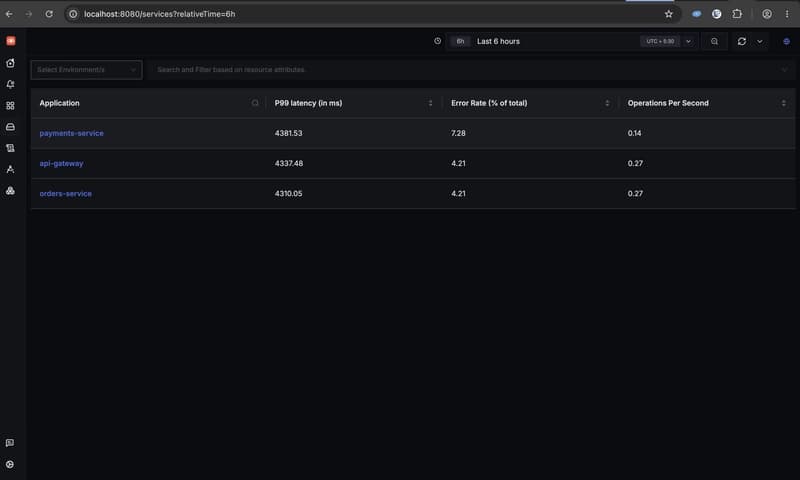Click the 7.28 error rate value
This screenshot has width=800, height=480.
click(458, 133)
